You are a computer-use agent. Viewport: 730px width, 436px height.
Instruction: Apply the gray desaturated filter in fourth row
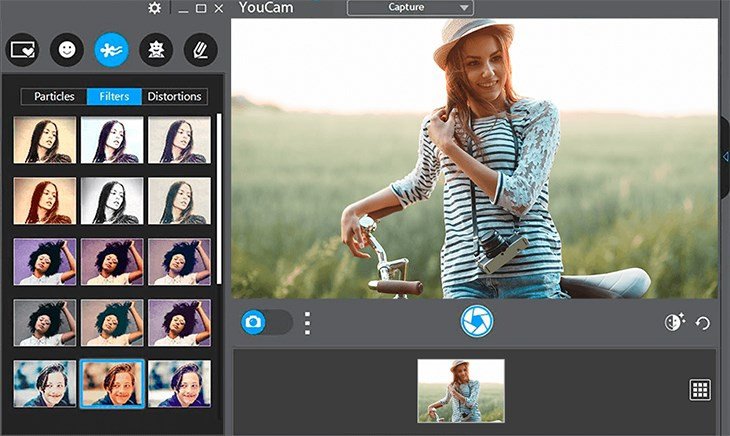pyautogui.click(x=45, y=323)
